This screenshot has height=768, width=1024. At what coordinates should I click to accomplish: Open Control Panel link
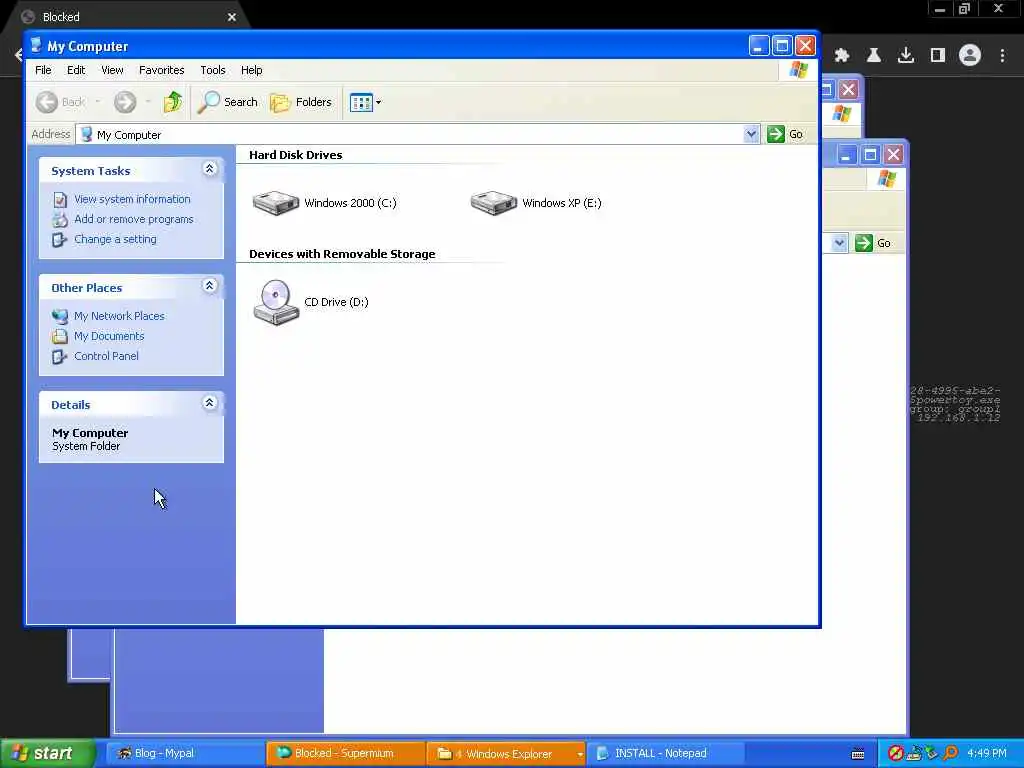pos(106,356)
